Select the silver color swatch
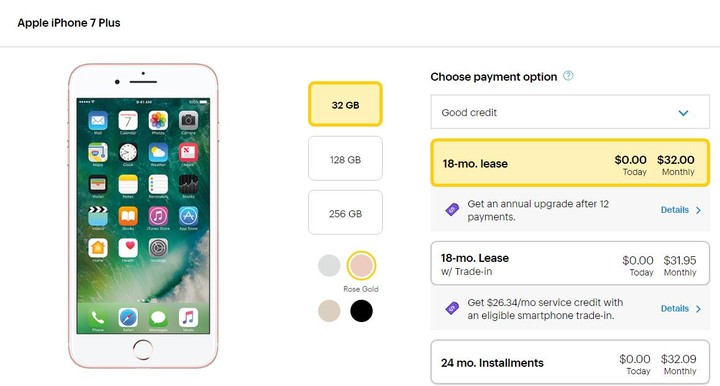This screenshot has height=386, width=720. coord(329,265)
